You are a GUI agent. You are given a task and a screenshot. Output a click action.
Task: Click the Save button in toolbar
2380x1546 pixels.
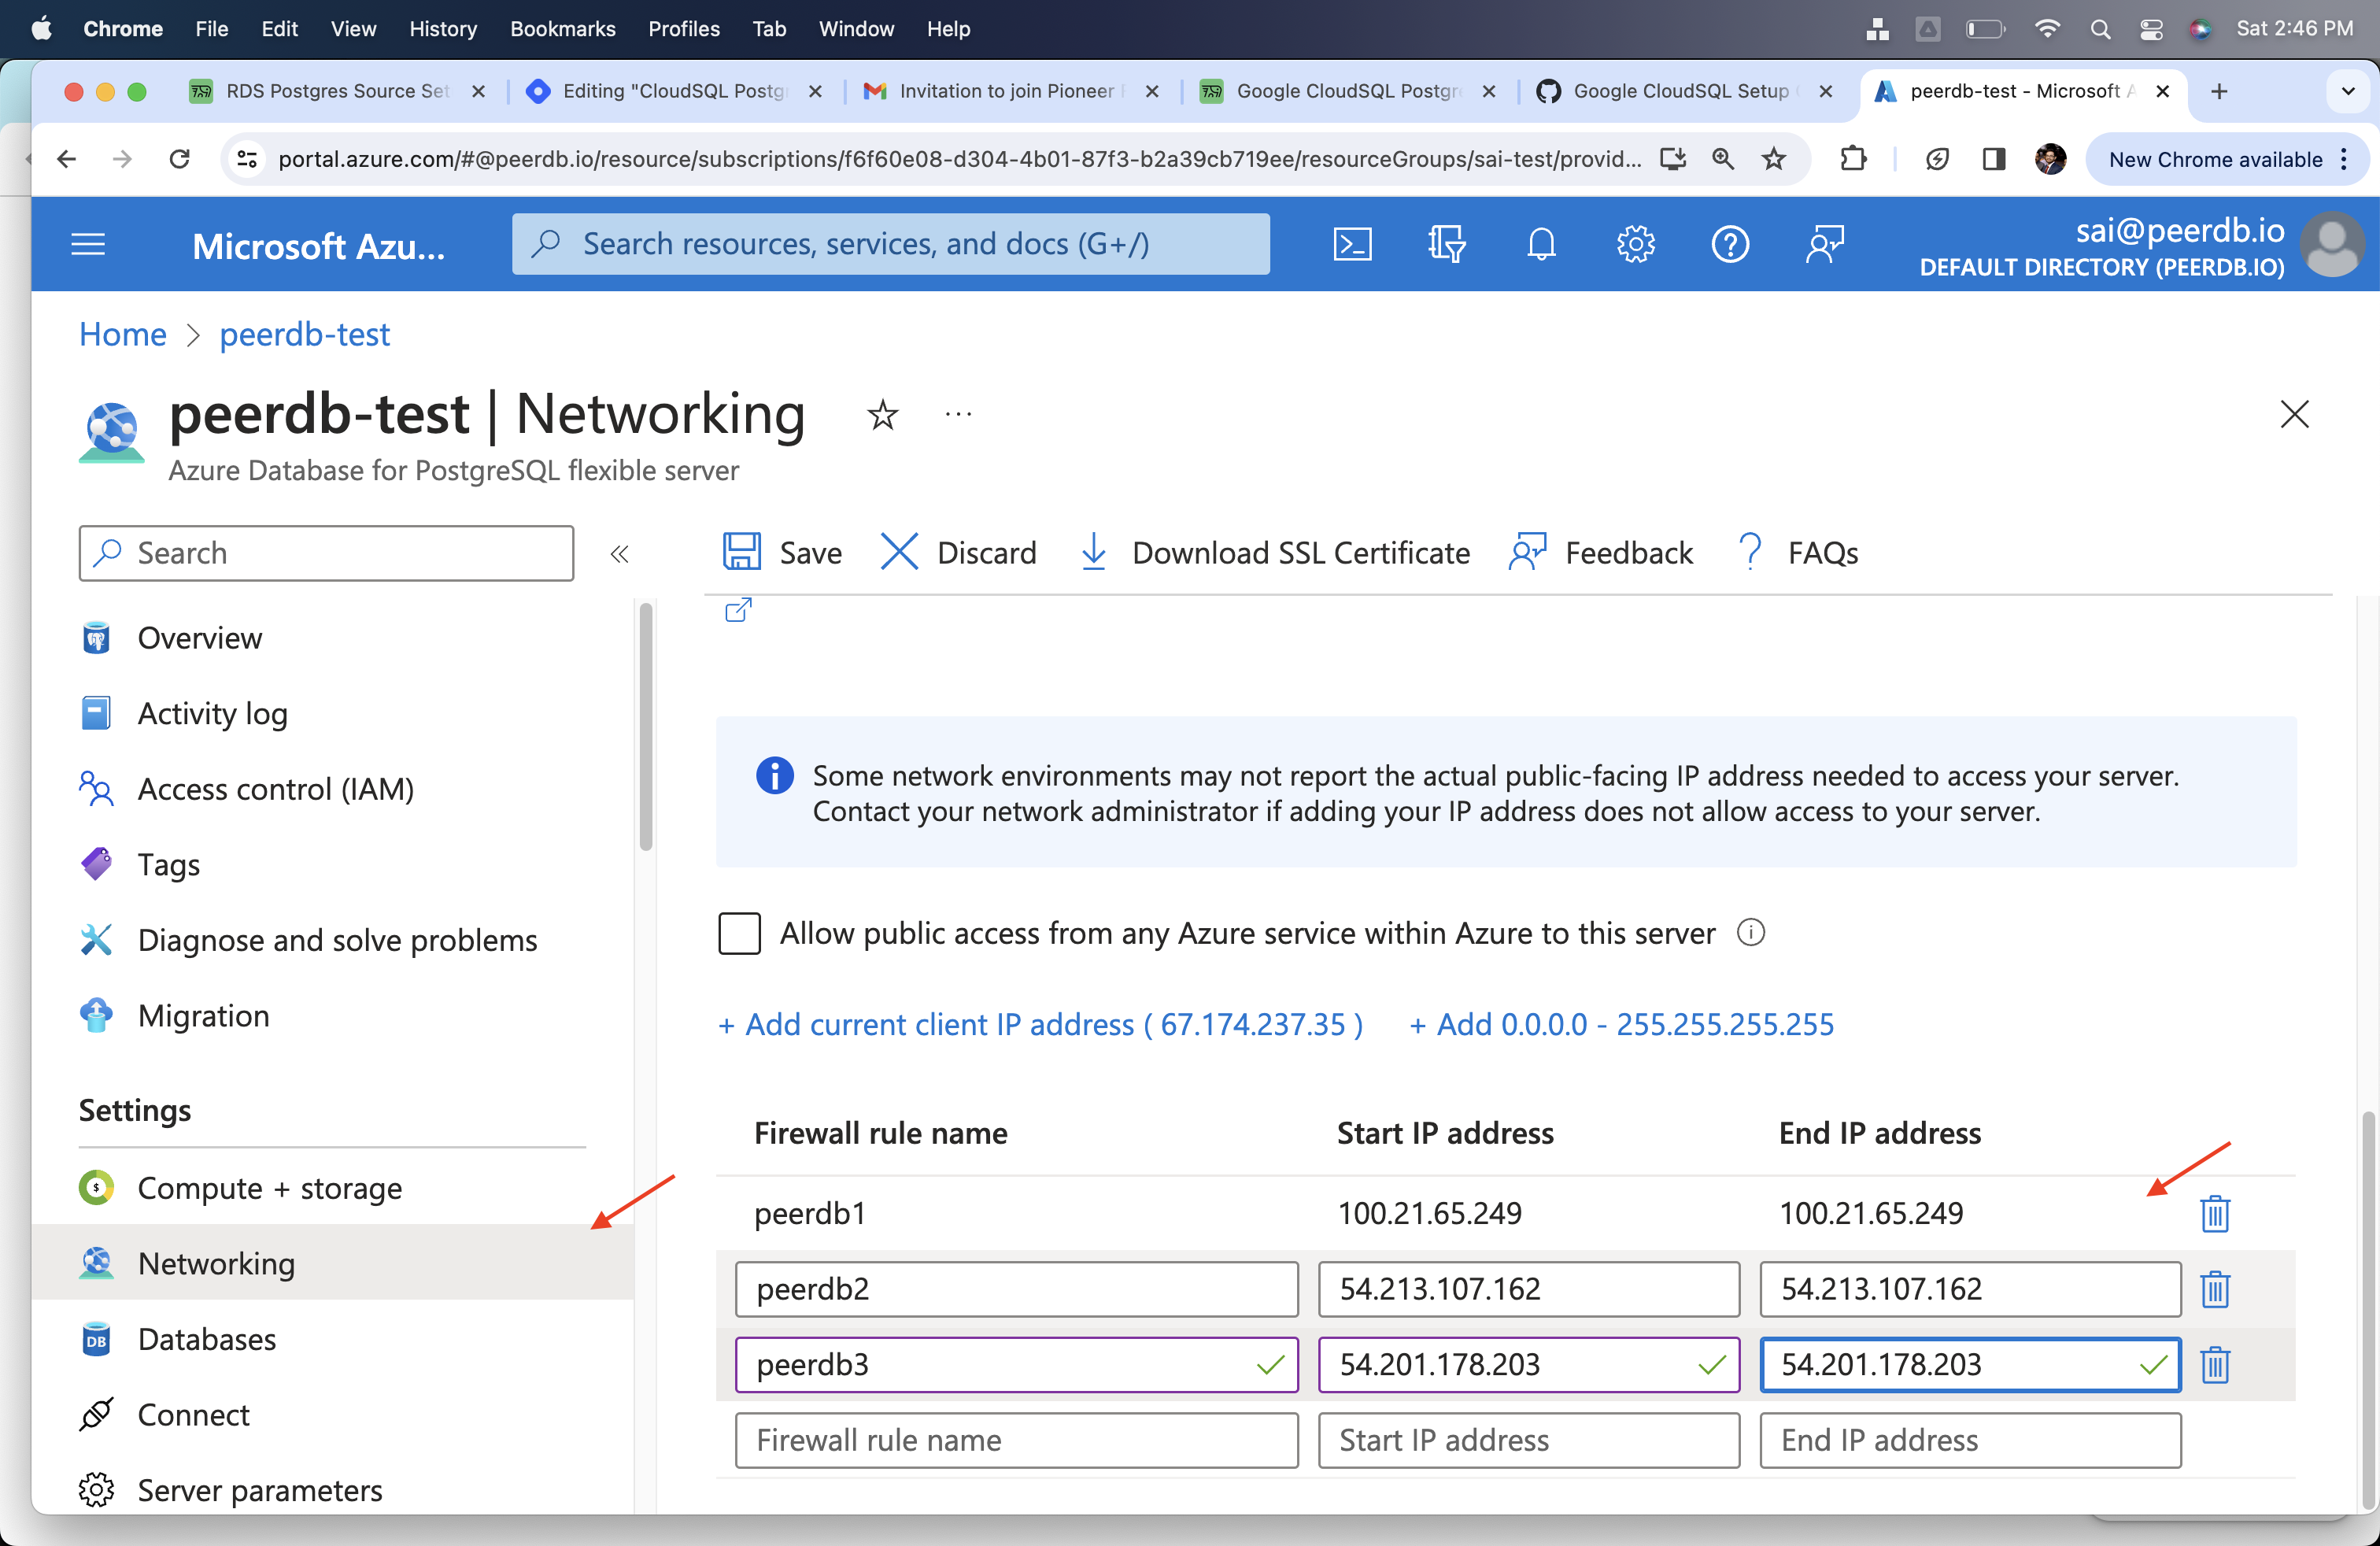785,552
